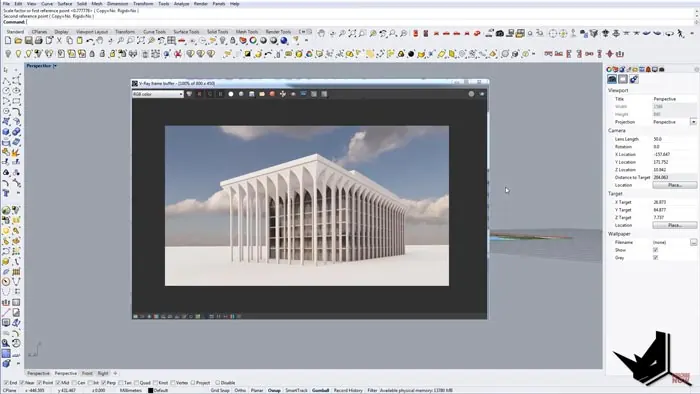The height and width of the screenshot is (394, 700).
Task: Click the rendered building image in frame buffer
Action: click(x=307, y=206)
